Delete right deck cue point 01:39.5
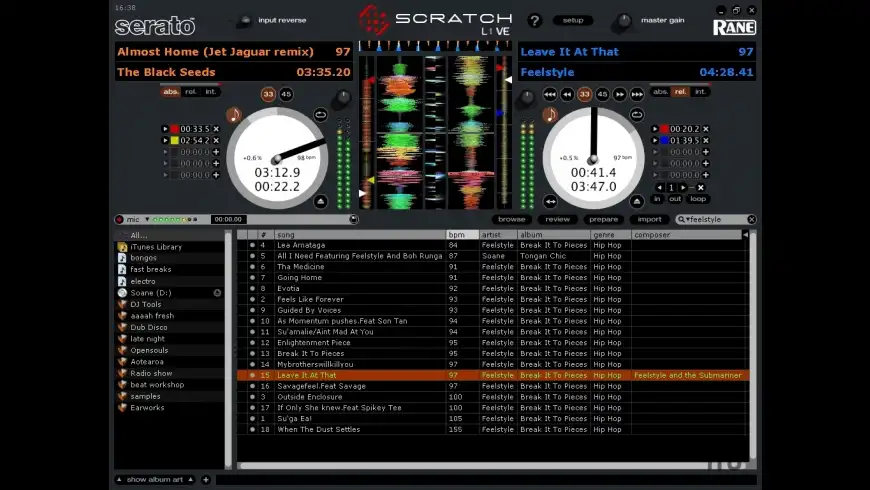The image size is (870, 490). pyautogui.click(x=706, y=140)
